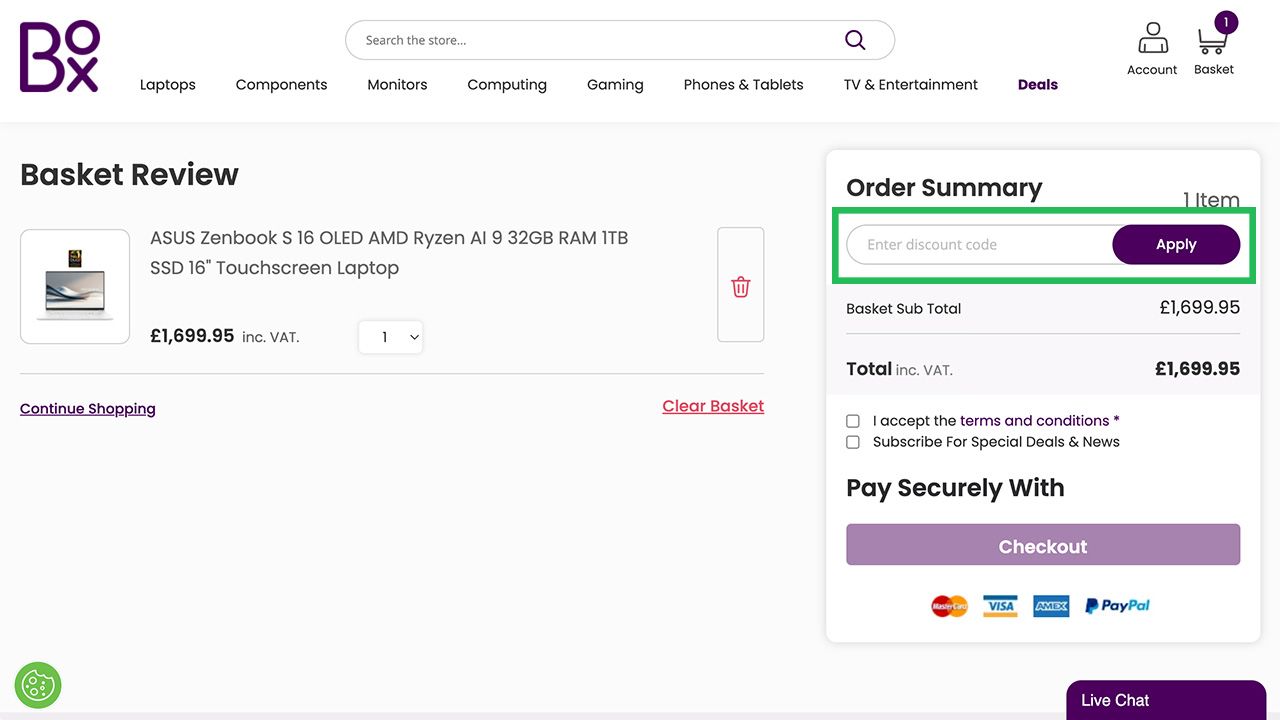Click the Checkout button

click(x=1043, y=545)
